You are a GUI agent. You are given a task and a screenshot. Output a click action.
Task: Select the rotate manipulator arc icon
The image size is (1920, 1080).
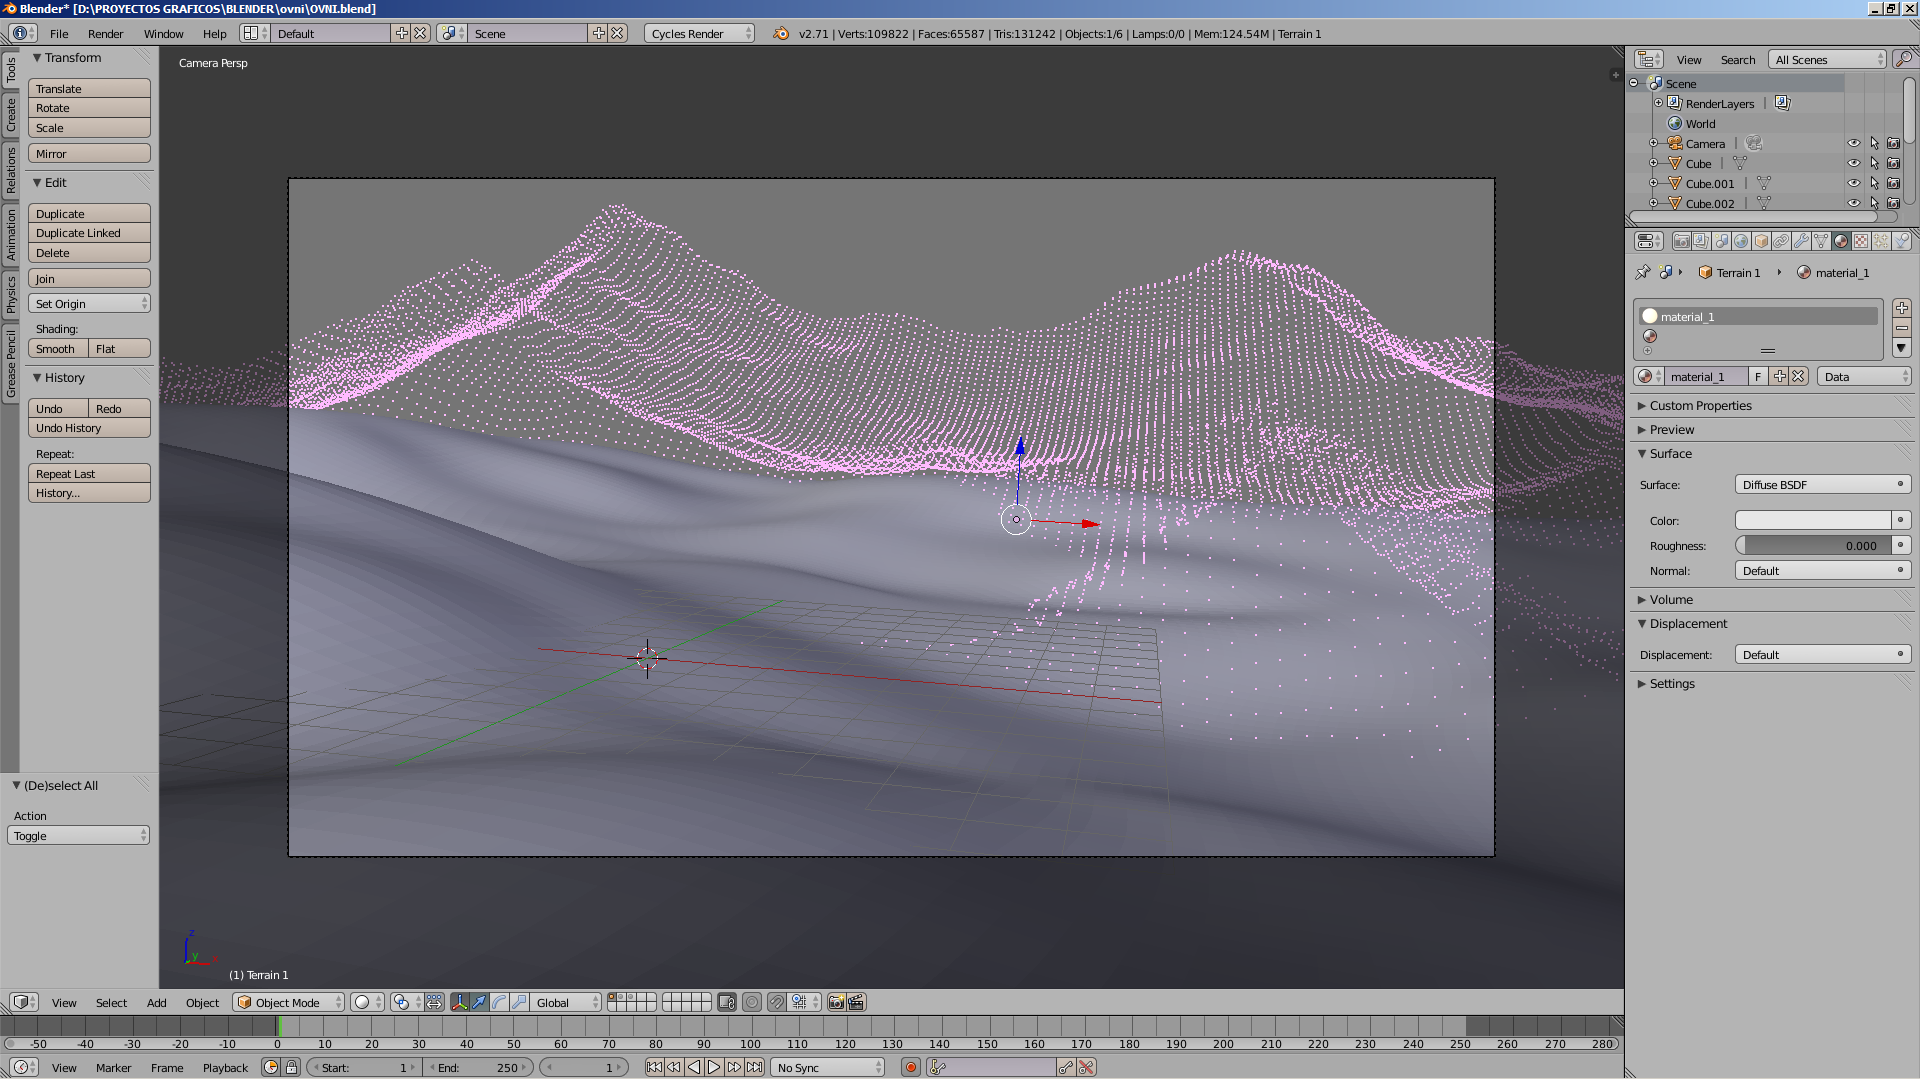[499, 1002]
